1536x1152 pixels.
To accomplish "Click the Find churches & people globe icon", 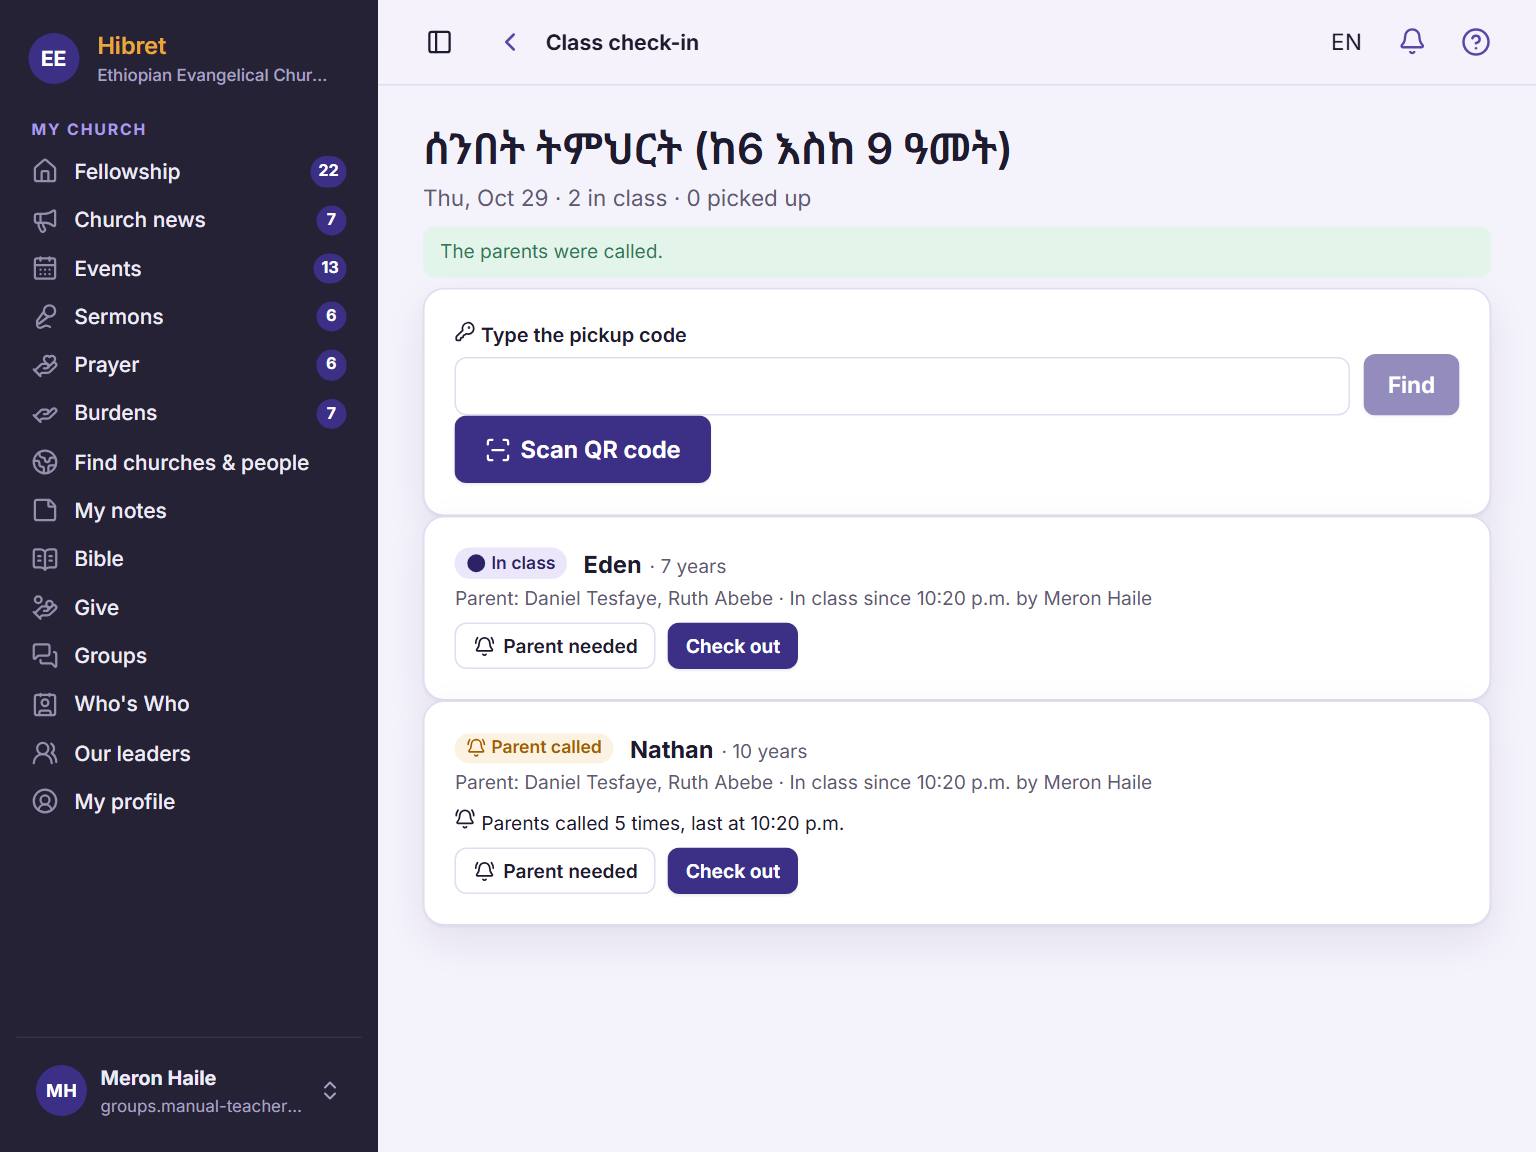I will pos(45,462).
